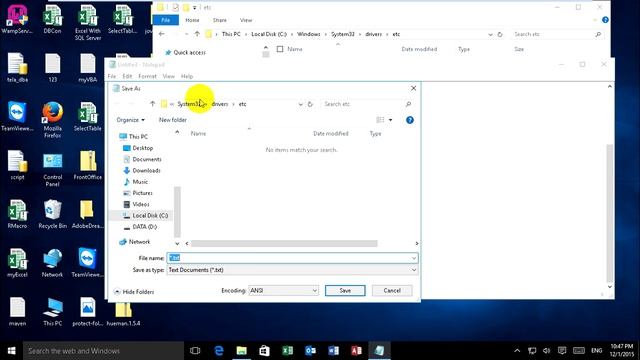Show hidden system tray icons
Screen dimensions: 640x360
tap(517, 351)
